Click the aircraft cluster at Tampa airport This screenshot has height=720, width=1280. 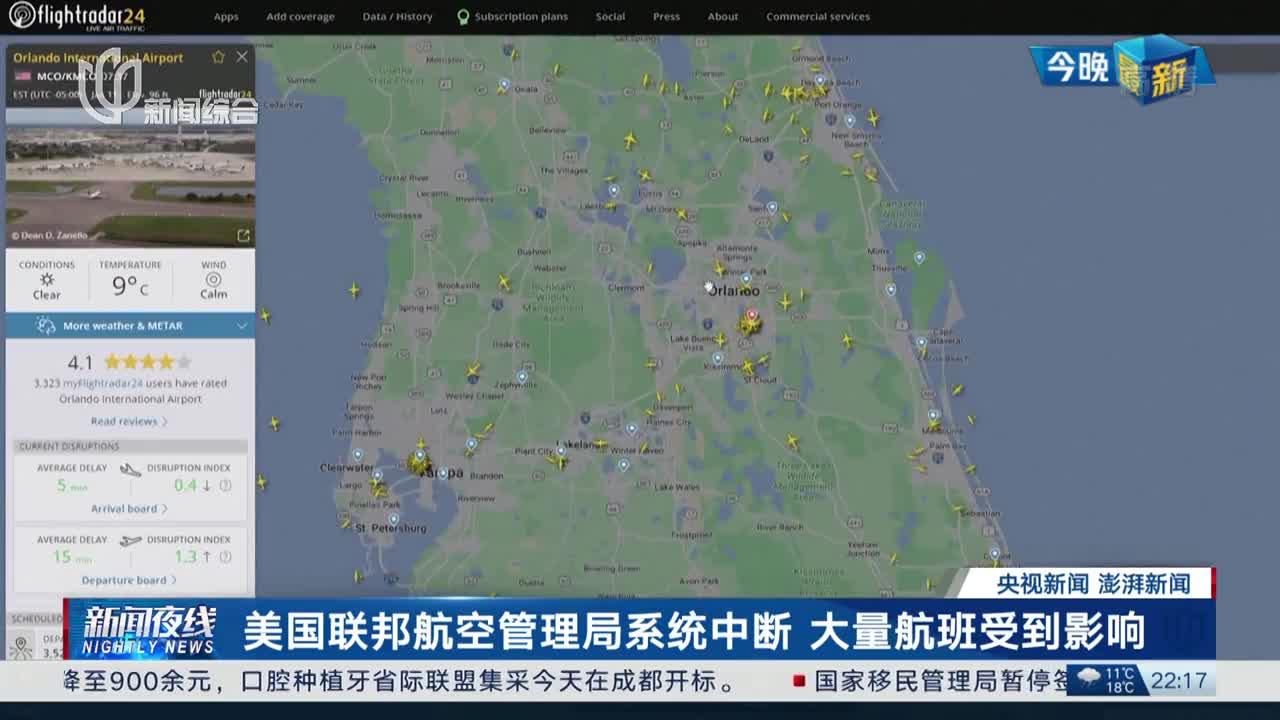pos(419,462)
